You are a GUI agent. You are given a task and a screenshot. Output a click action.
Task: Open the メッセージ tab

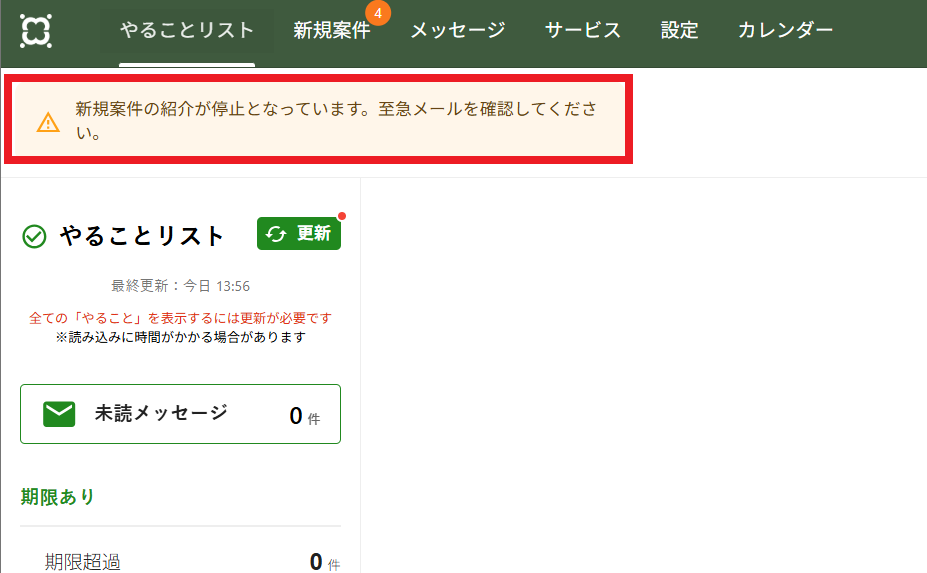458,30
